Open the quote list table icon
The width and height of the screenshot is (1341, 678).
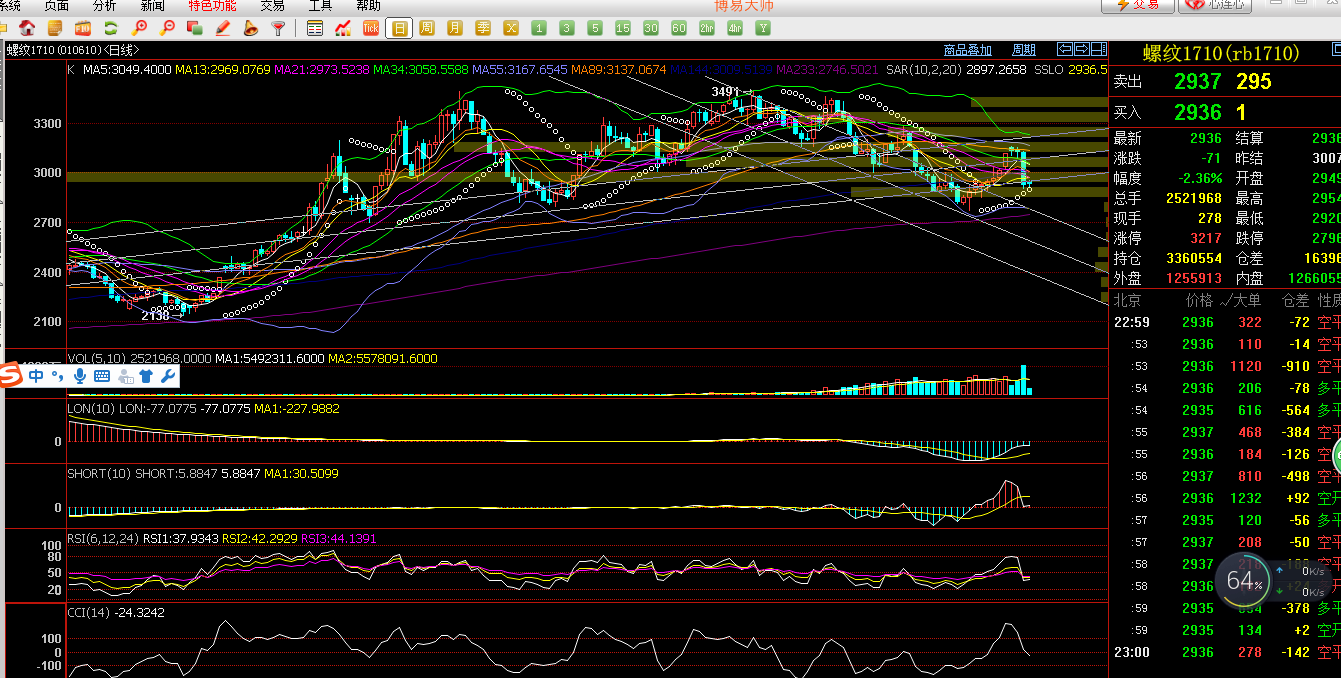[x=315, y=28]
